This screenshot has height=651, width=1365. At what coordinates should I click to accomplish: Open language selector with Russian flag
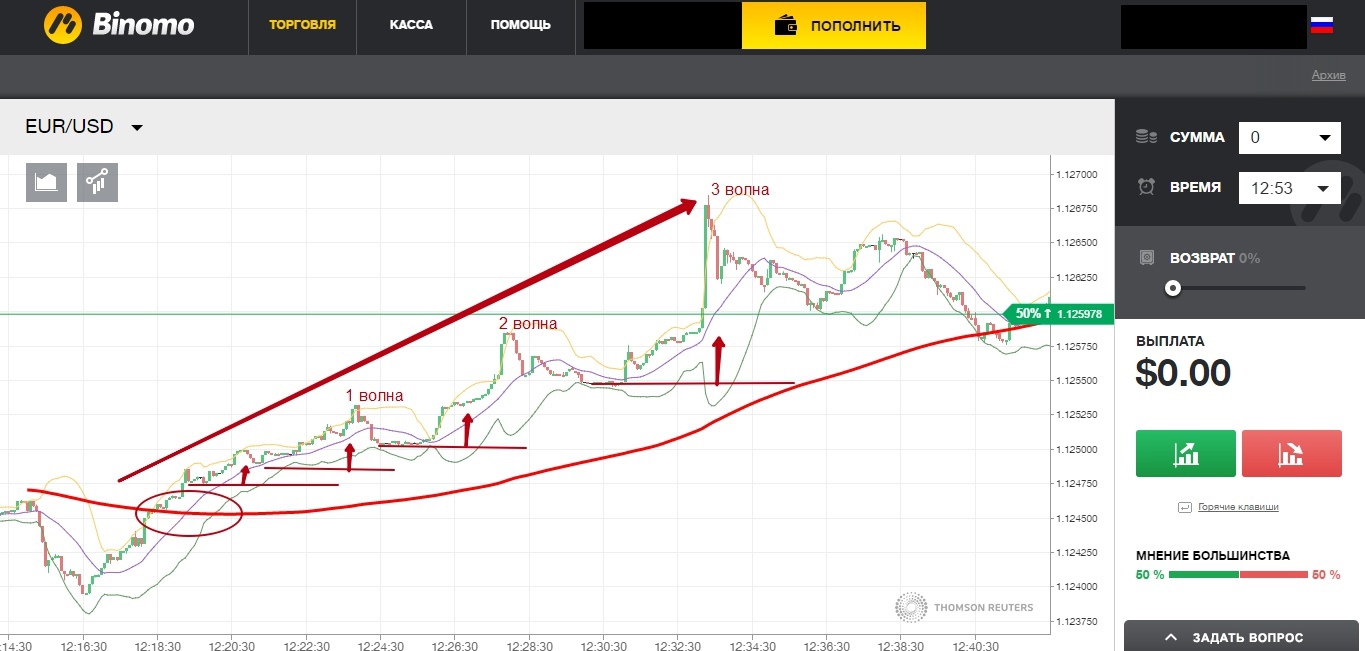(x=1322, y=25)
